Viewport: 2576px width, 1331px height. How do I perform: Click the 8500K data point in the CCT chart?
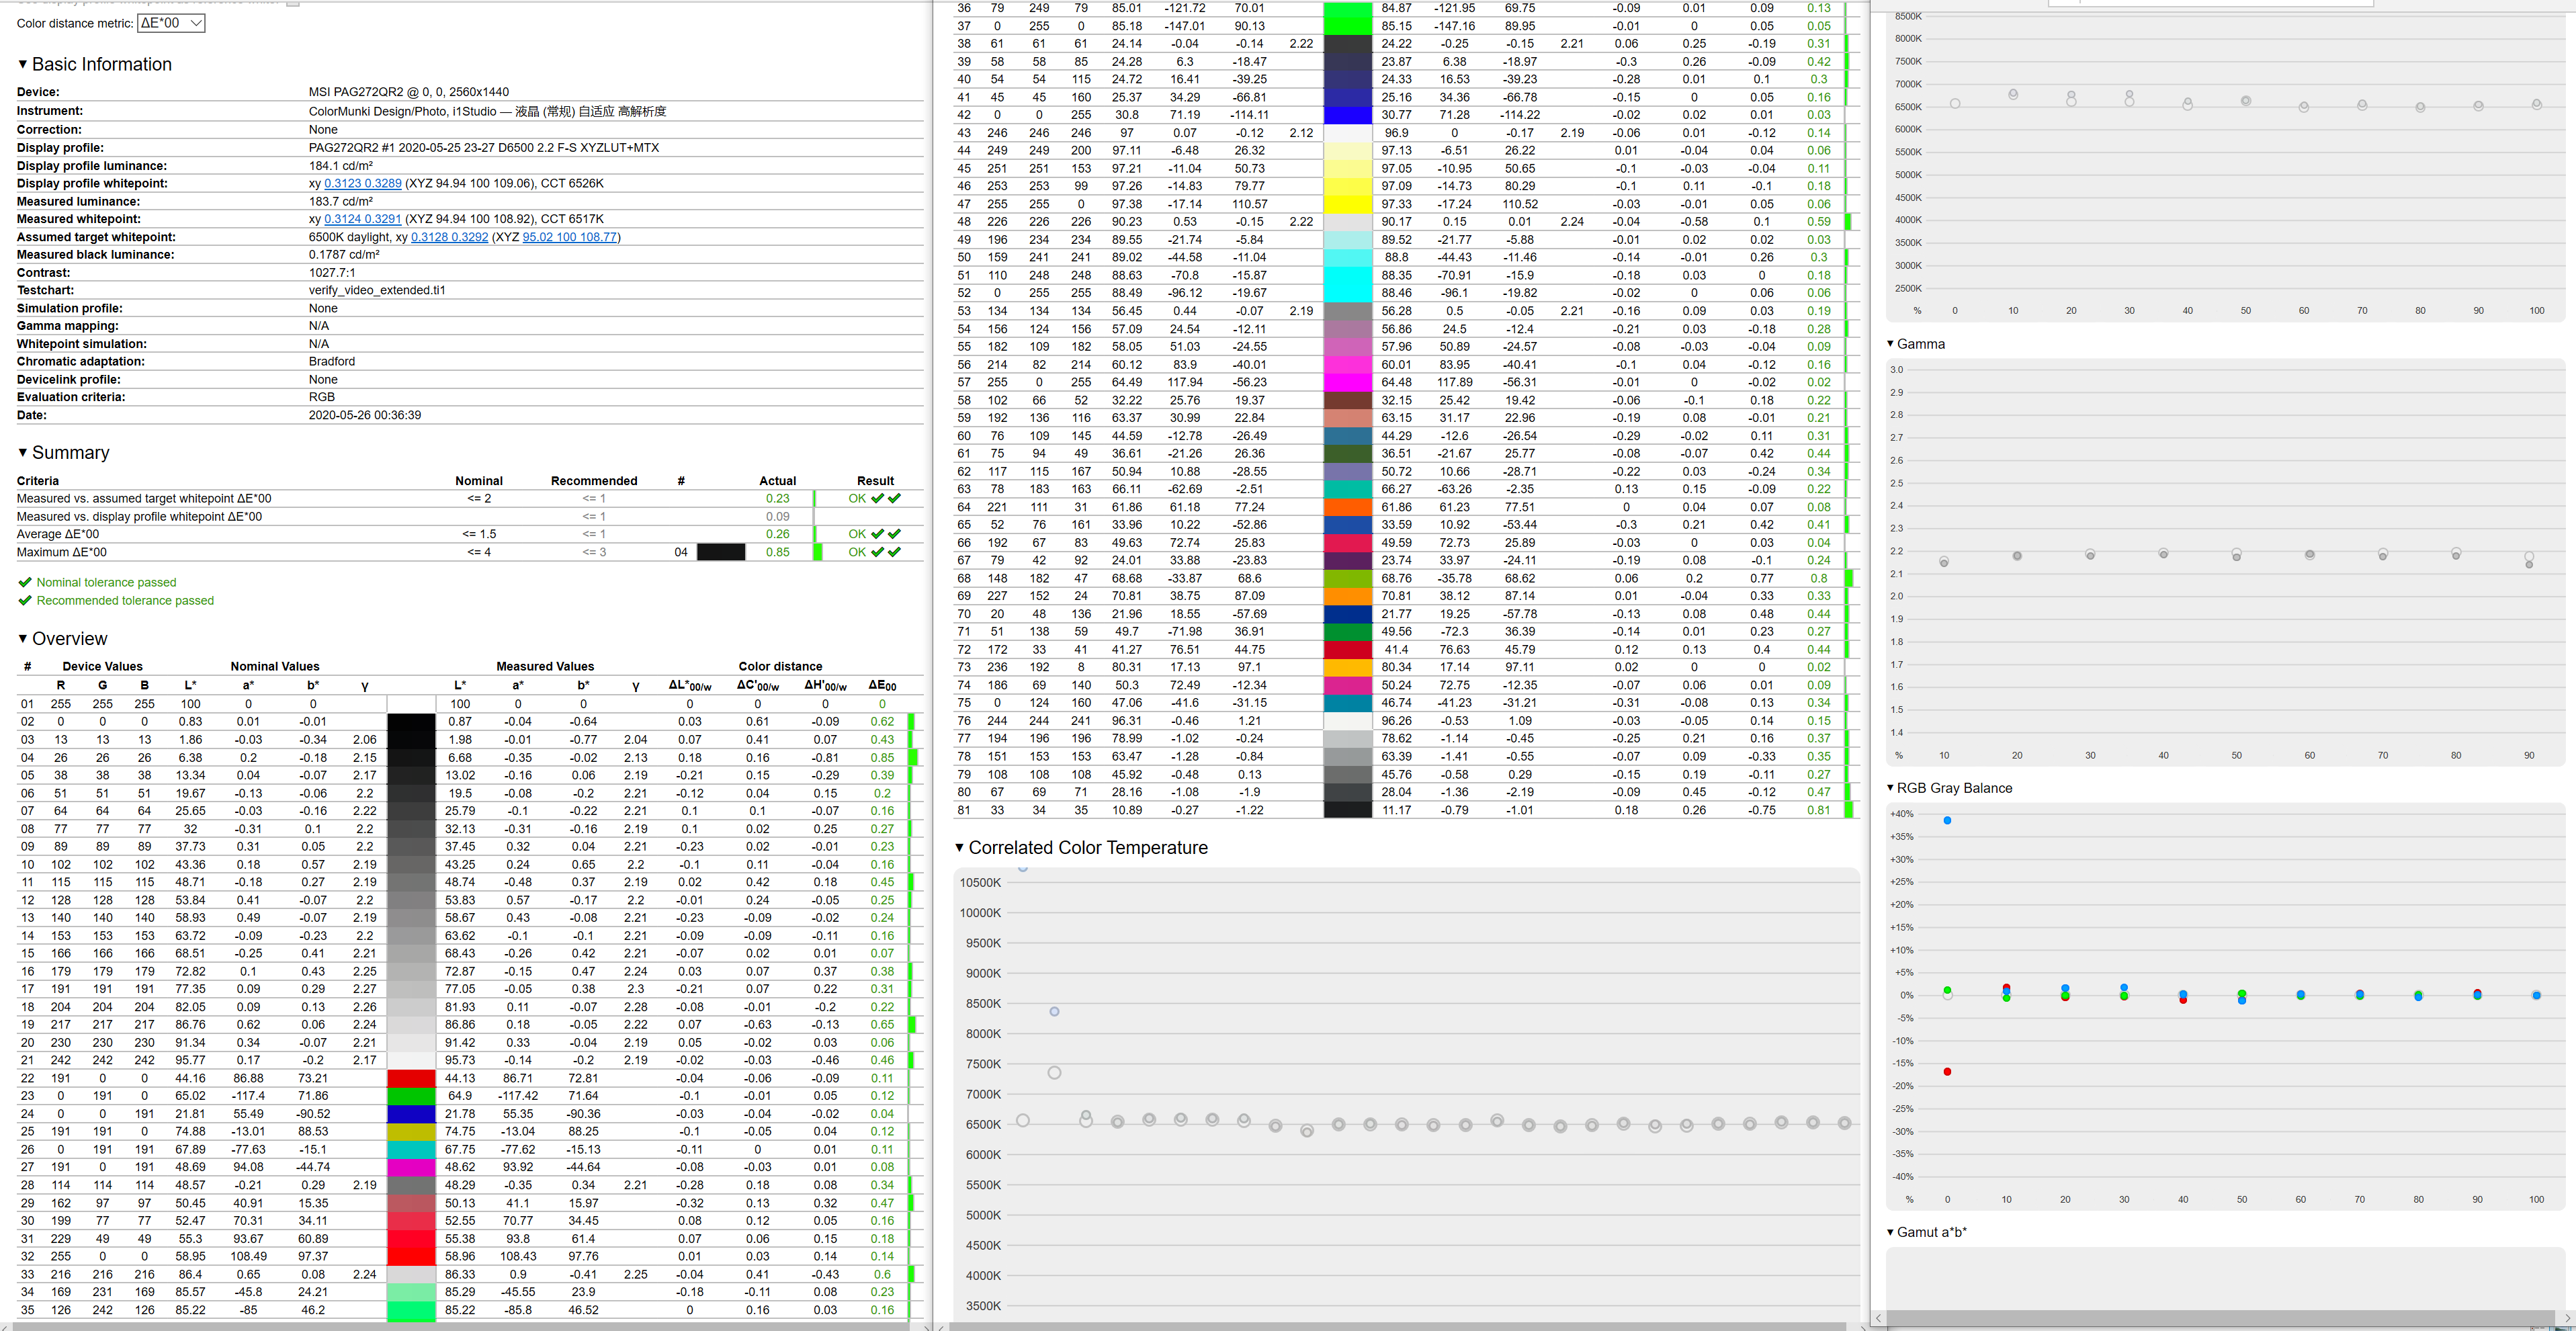click(1054, 1012)
